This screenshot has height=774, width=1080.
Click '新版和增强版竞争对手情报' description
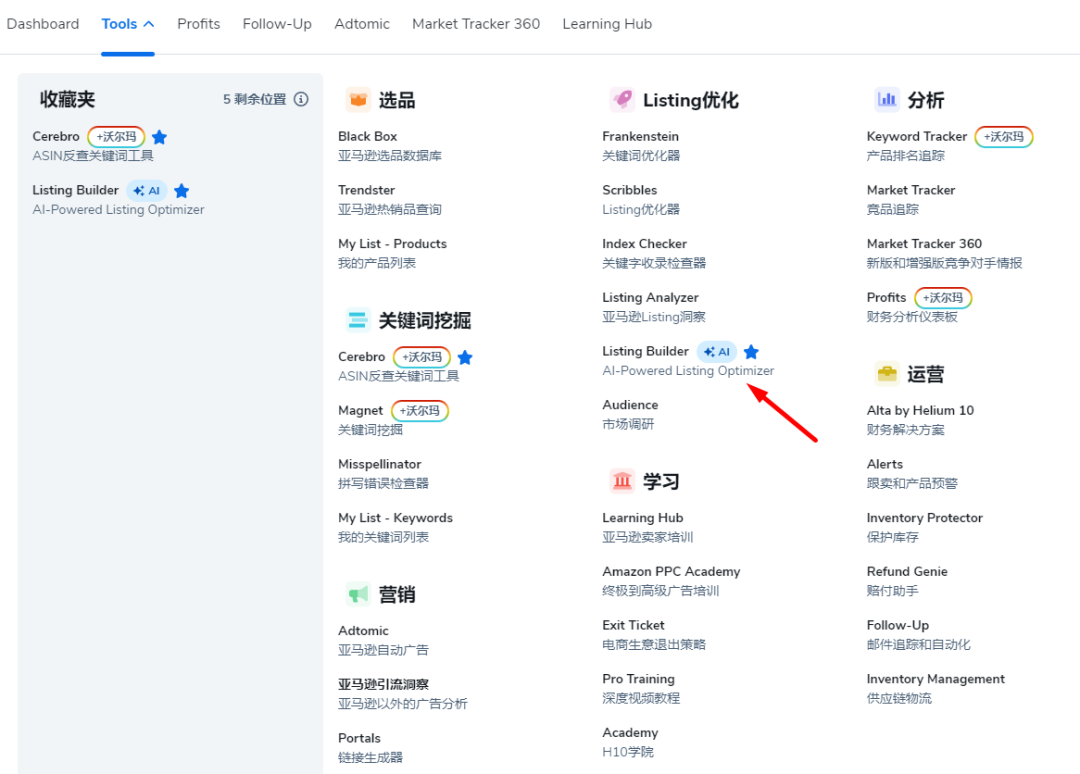944,263
